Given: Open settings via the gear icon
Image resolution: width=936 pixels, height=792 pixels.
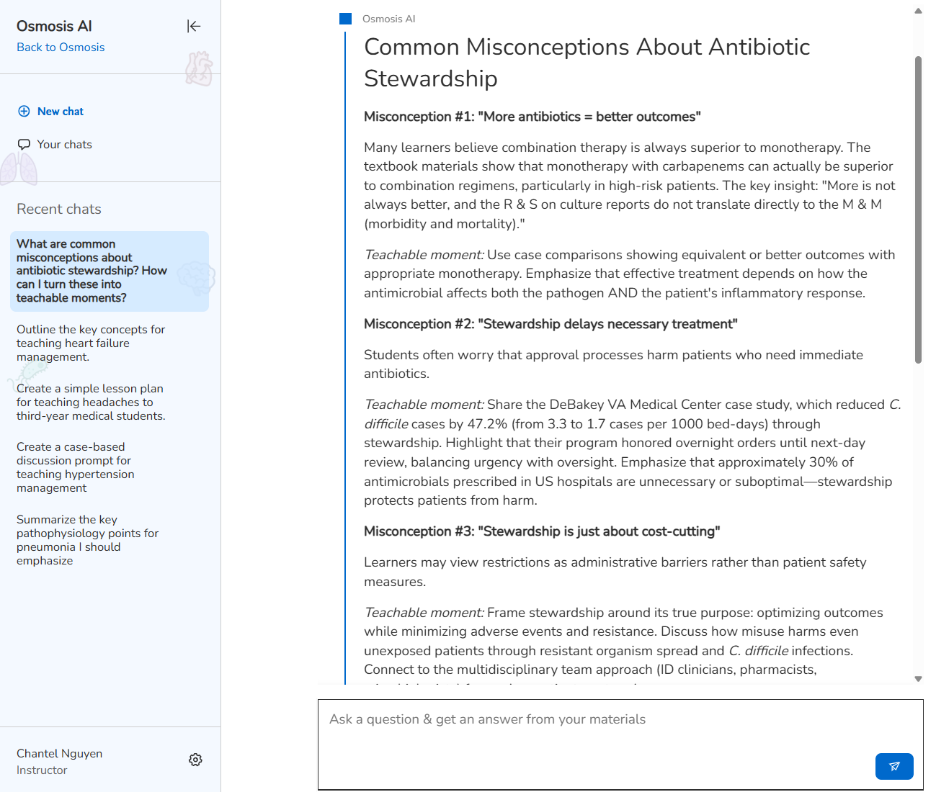Looking at the screenshot, I should [x=195, y=760].
